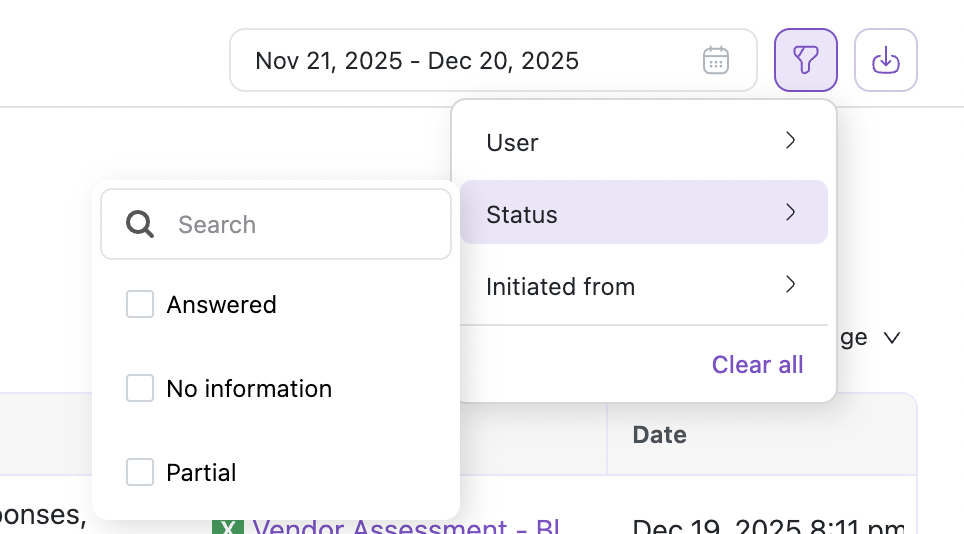Enable the No information checkbox
This screenshot has width=964, height=534.
pyautogui.click(x=140, y=389)
